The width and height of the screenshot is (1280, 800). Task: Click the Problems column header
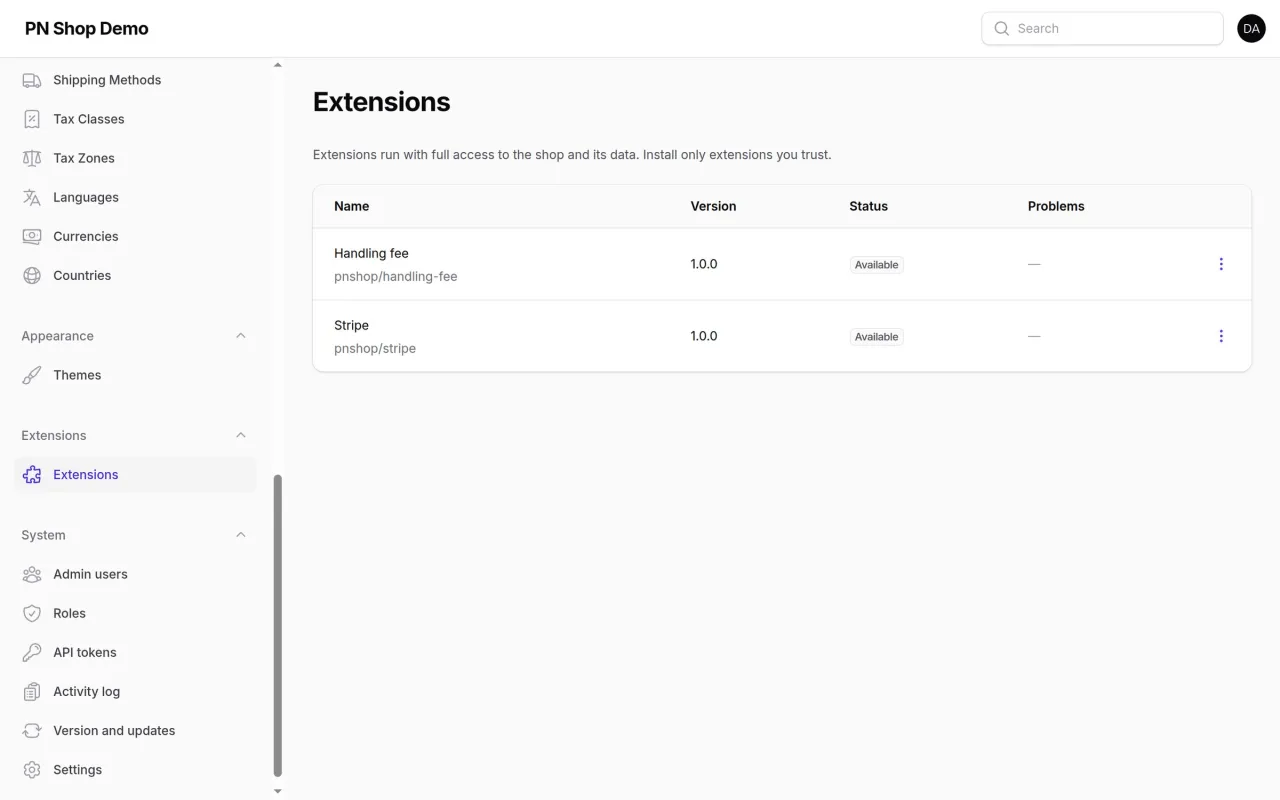[1056, 206]
